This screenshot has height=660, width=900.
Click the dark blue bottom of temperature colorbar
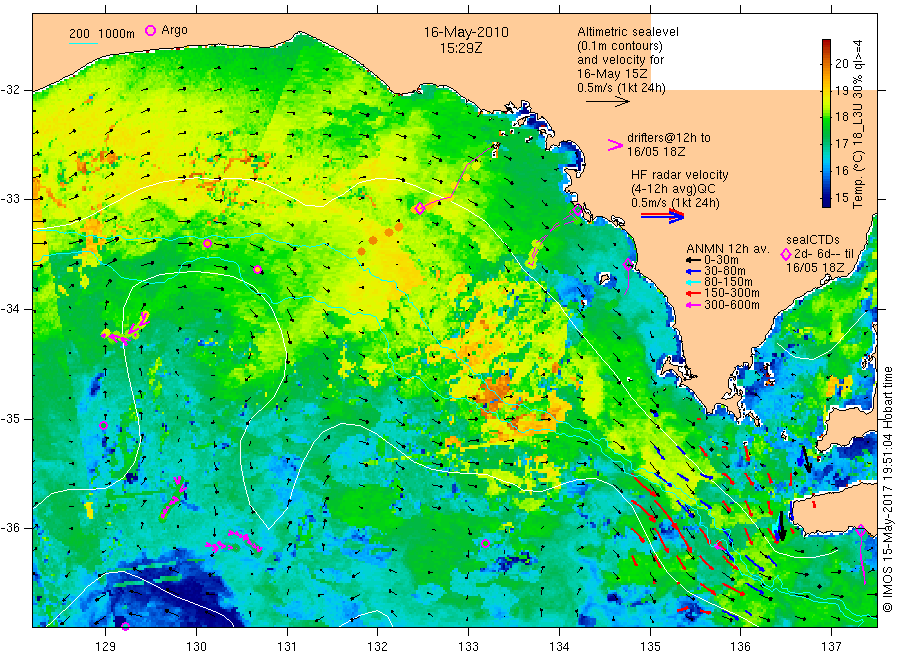[826, 201]
